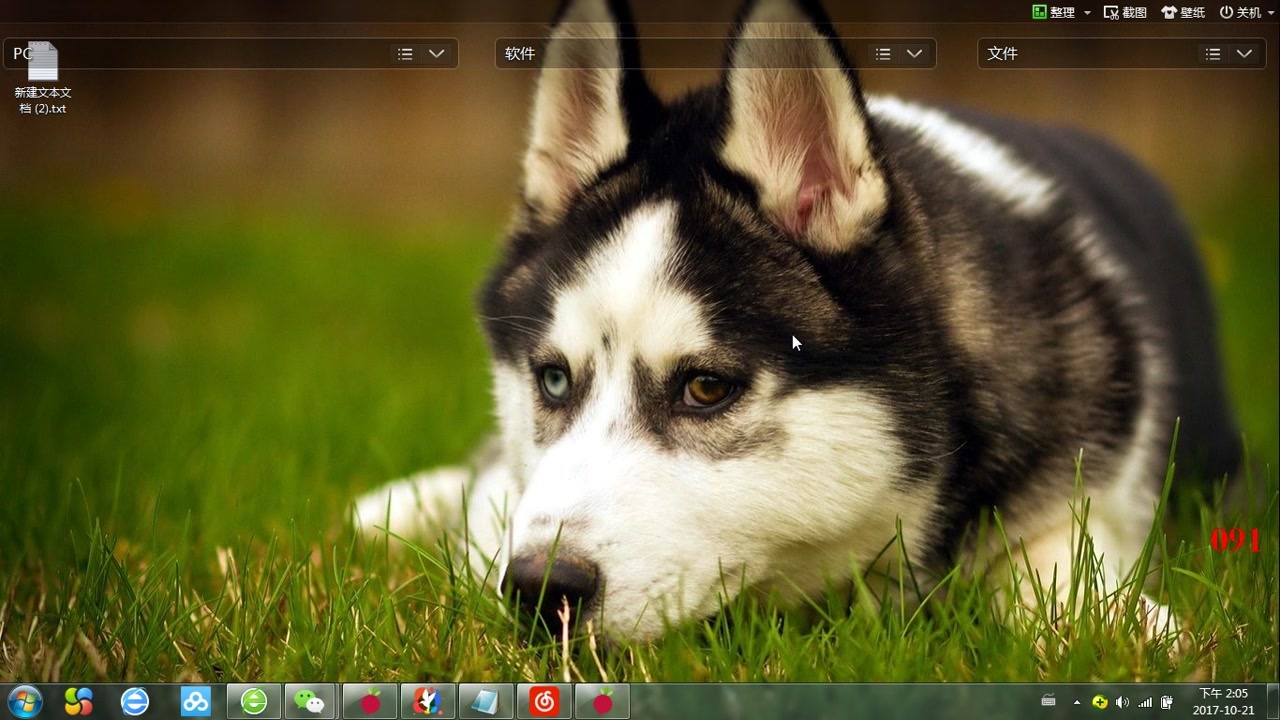Screen dimensions: 1280x720
Task: Open blue Internet Explorer taskbar icon
Action: point(135,701)
